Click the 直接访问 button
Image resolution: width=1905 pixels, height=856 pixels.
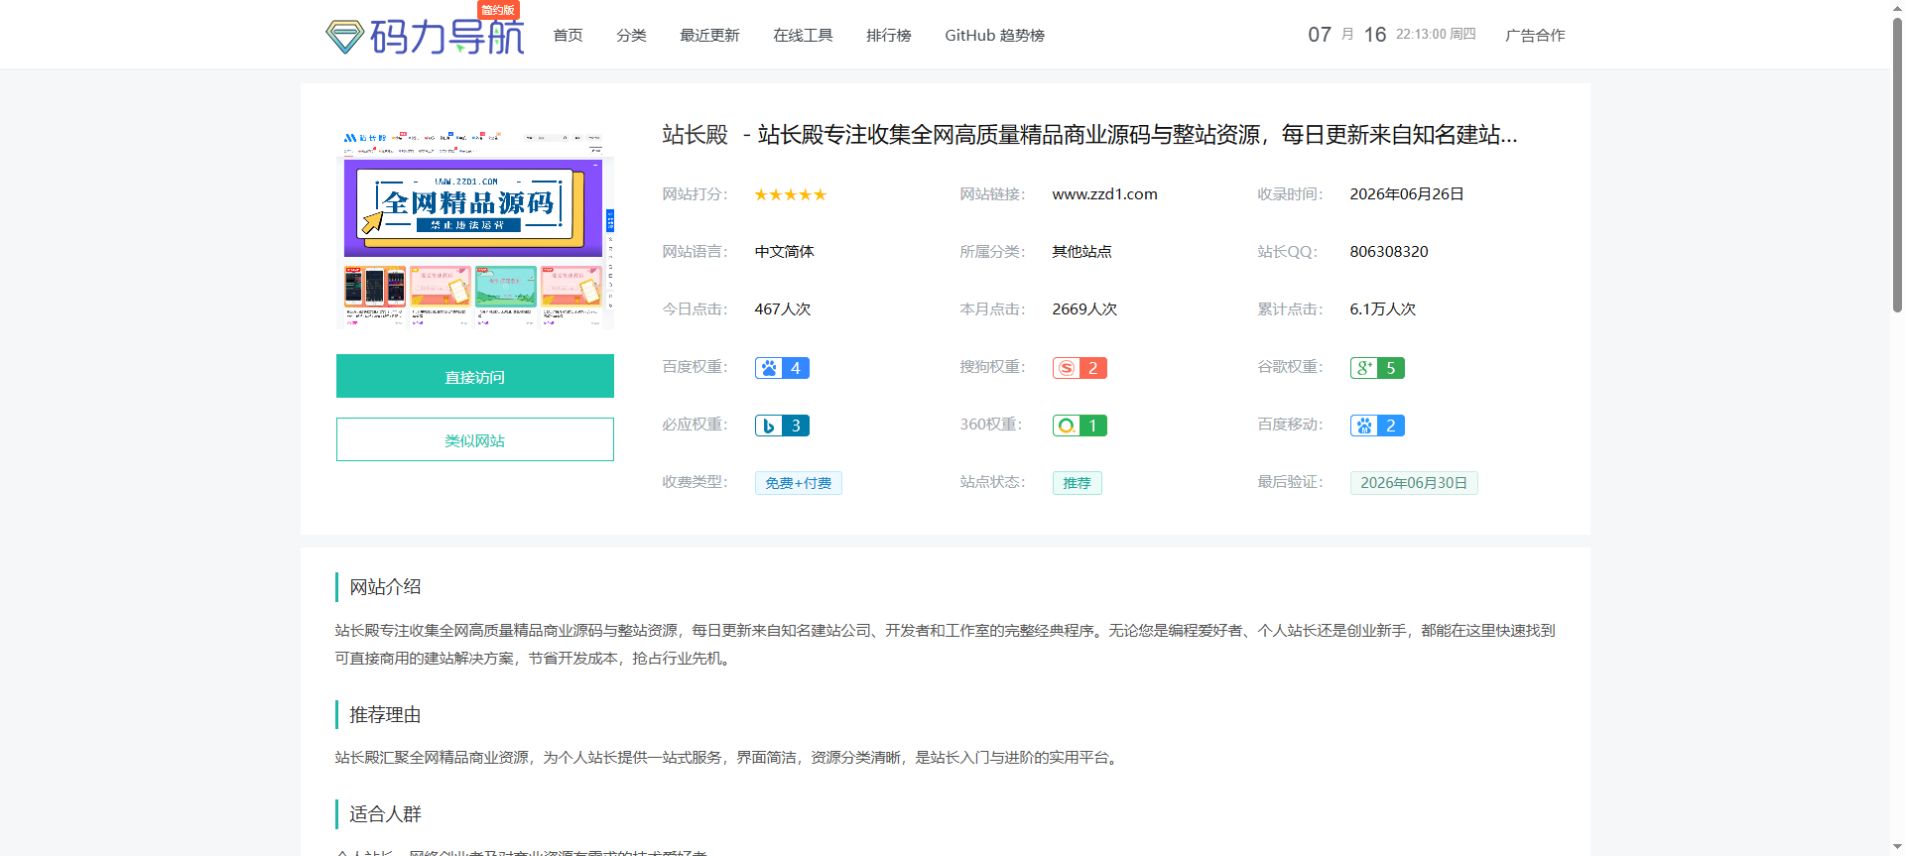(x=475, y=376)
